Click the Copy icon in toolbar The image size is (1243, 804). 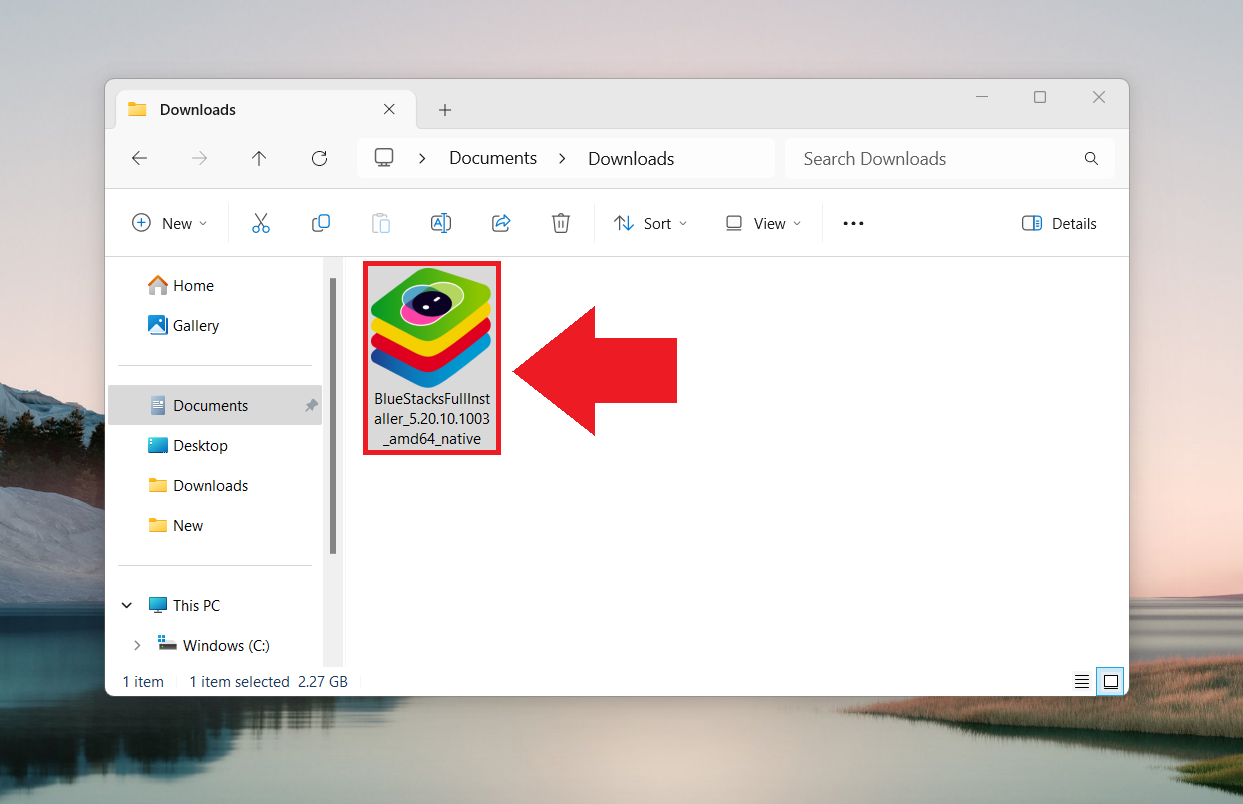pos(321,223)
